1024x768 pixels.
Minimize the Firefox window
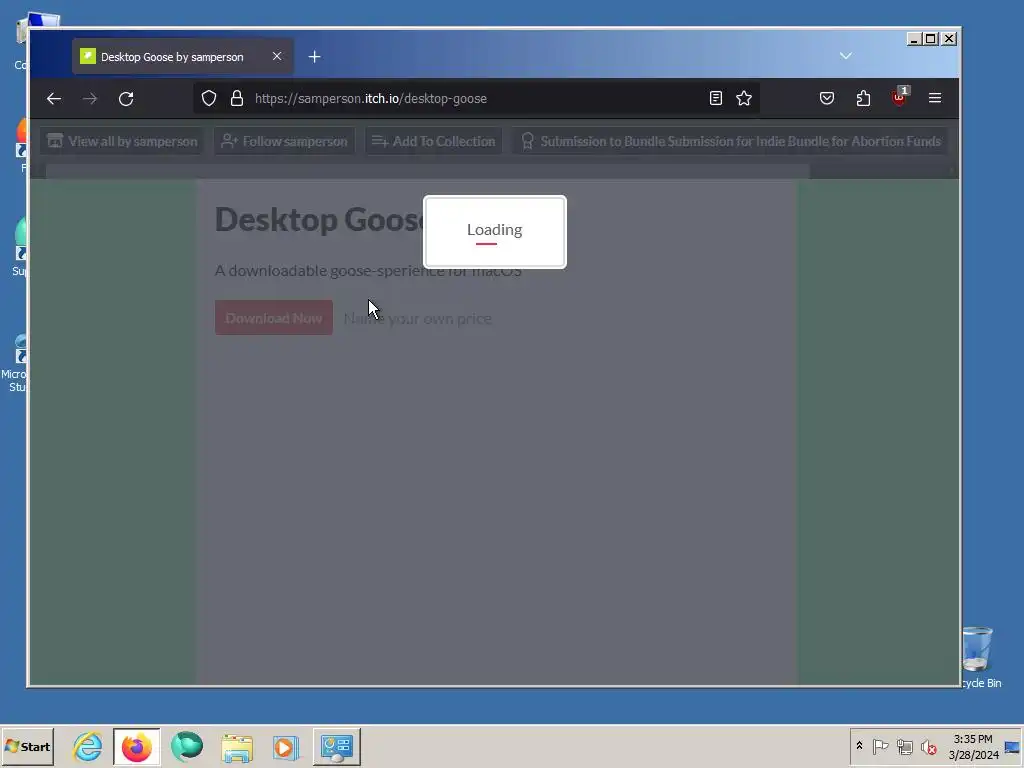click(914, 39)
